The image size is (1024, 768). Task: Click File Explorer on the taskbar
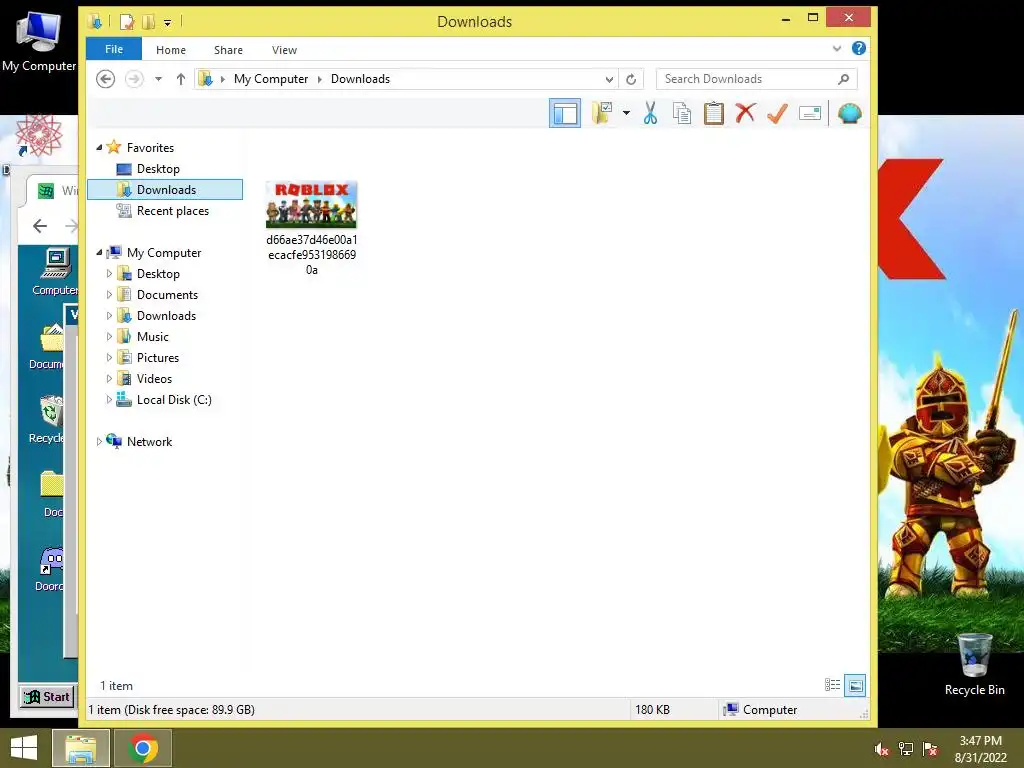tap(81, 748)
